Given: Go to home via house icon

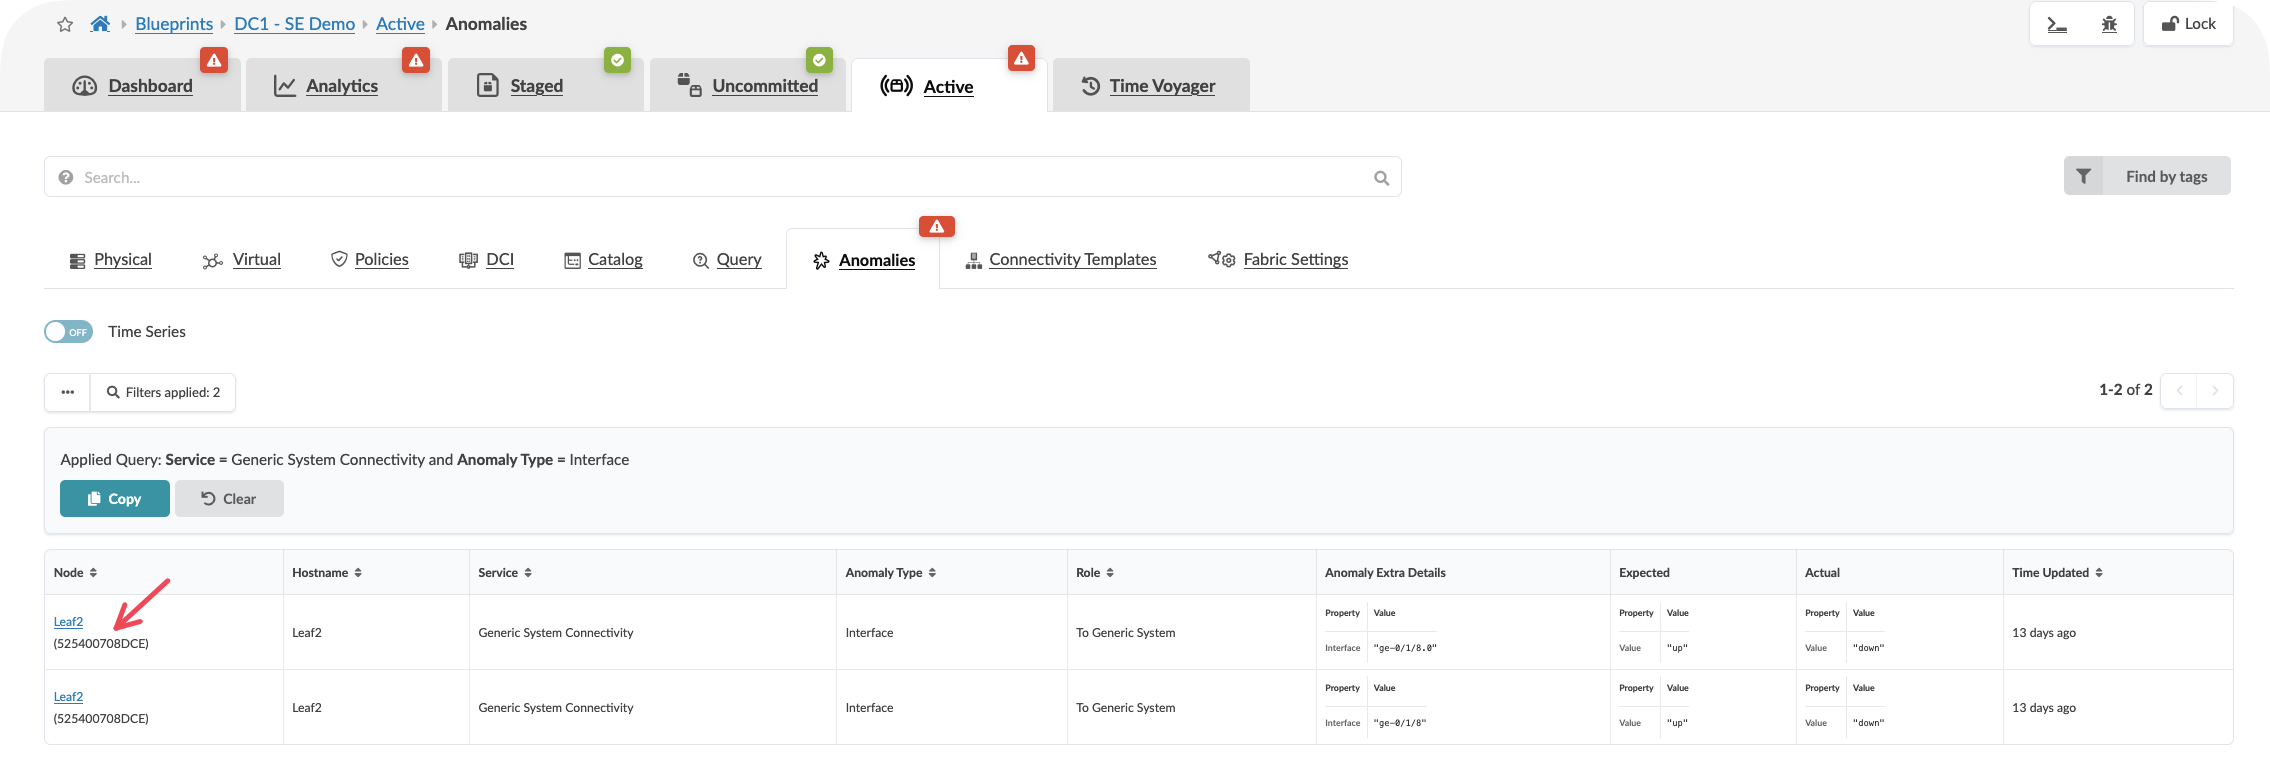Looking at the screenshot, I should [x=100, y=24].
